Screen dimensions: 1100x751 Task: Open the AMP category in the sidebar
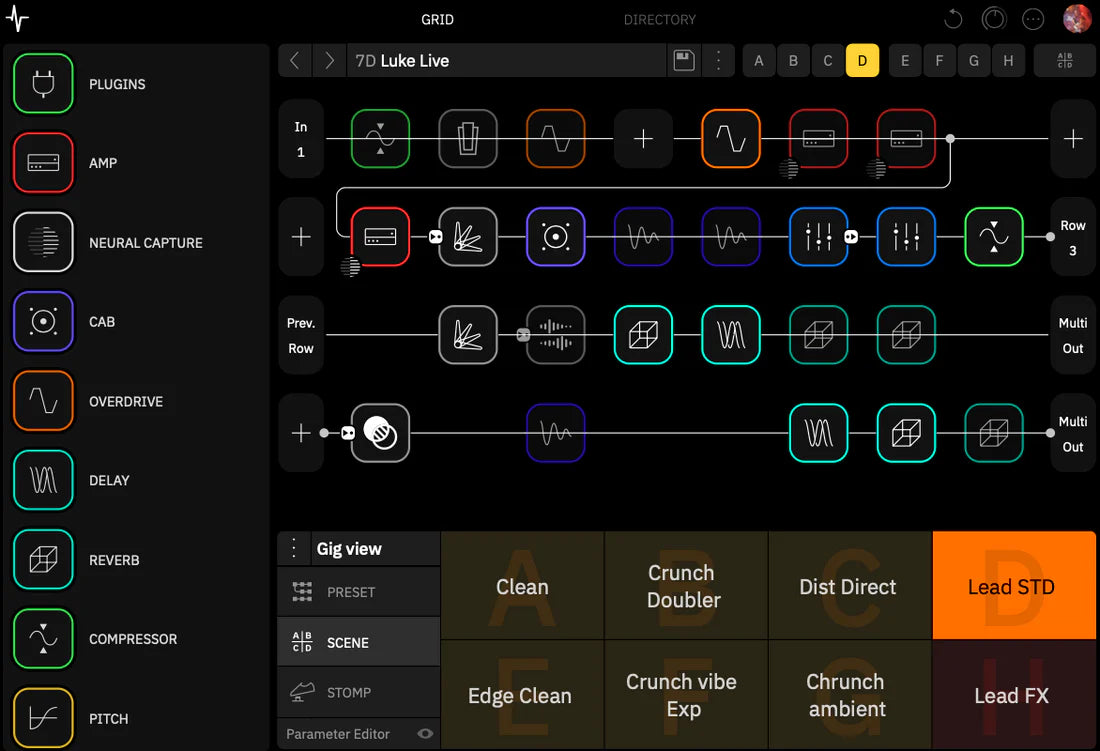tap(43, 163)
